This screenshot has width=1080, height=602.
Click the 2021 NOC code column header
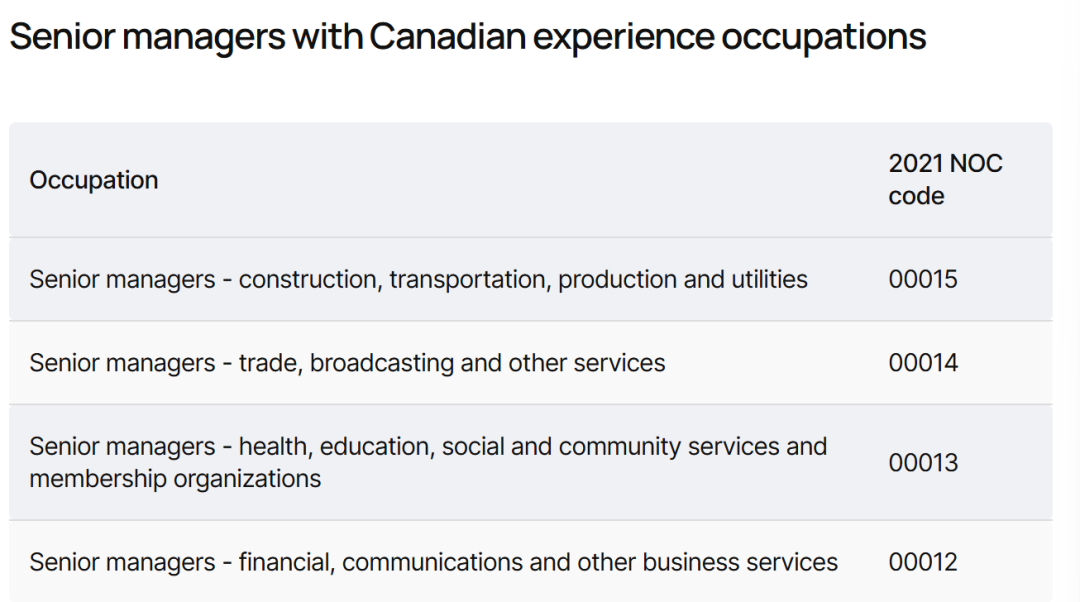tap(945, 180)
